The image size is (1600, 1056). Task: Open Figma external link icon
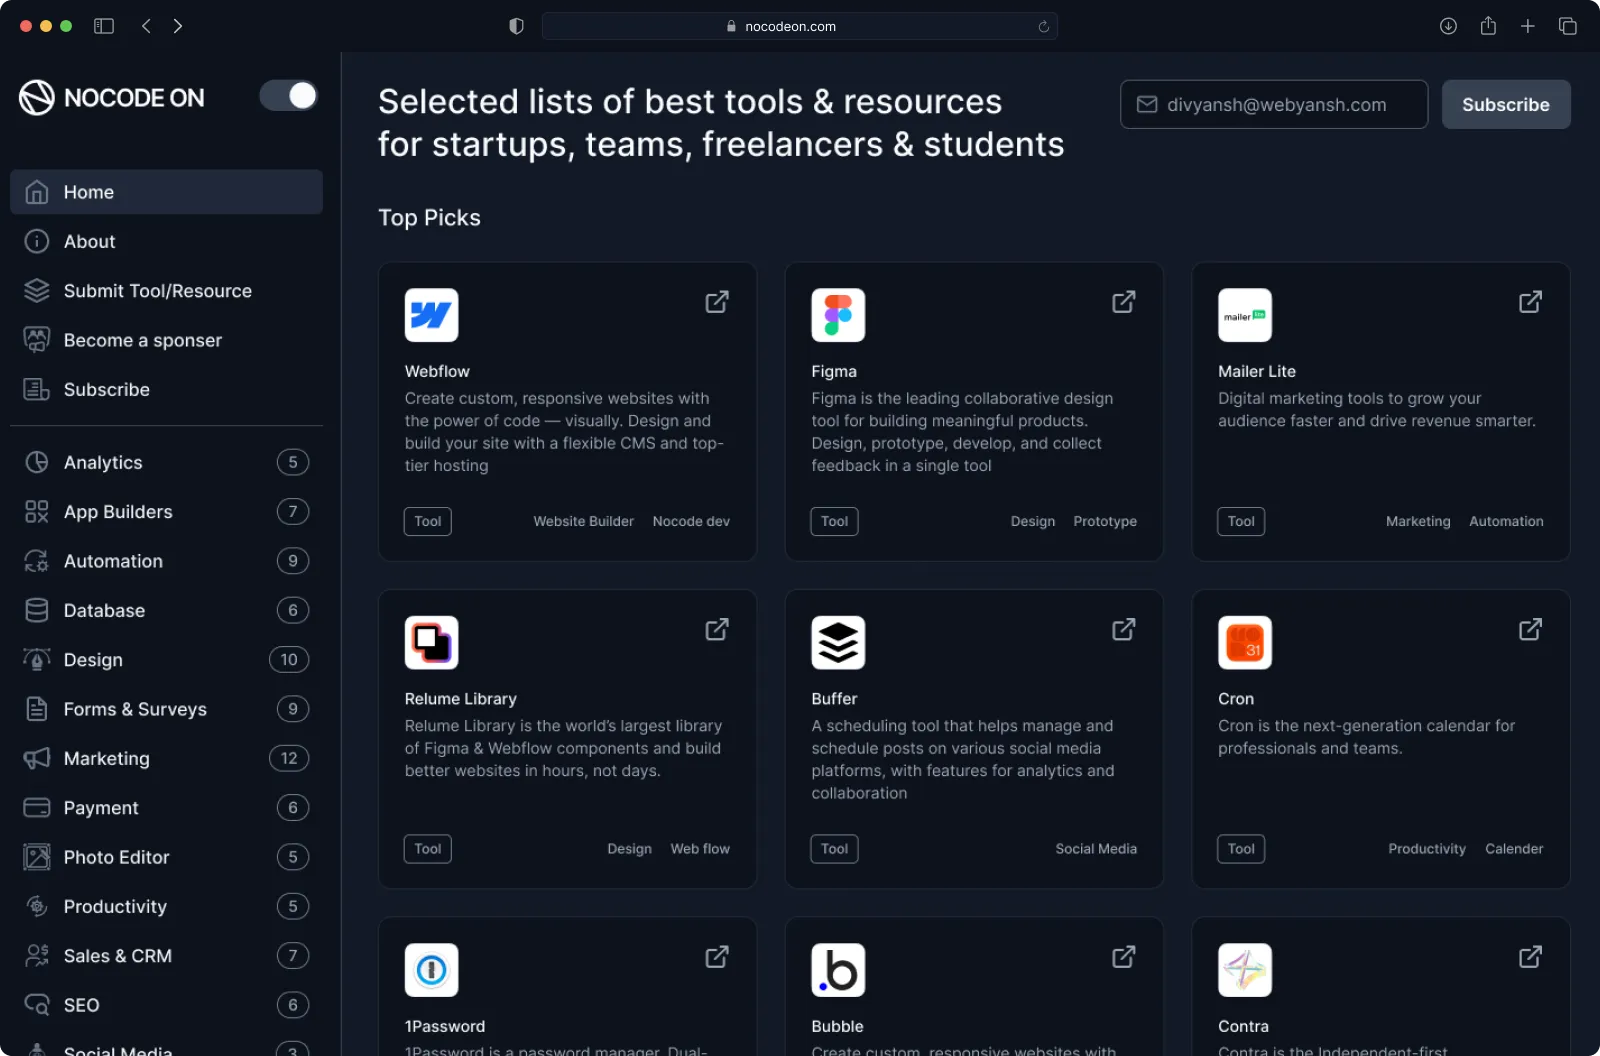1124,302
